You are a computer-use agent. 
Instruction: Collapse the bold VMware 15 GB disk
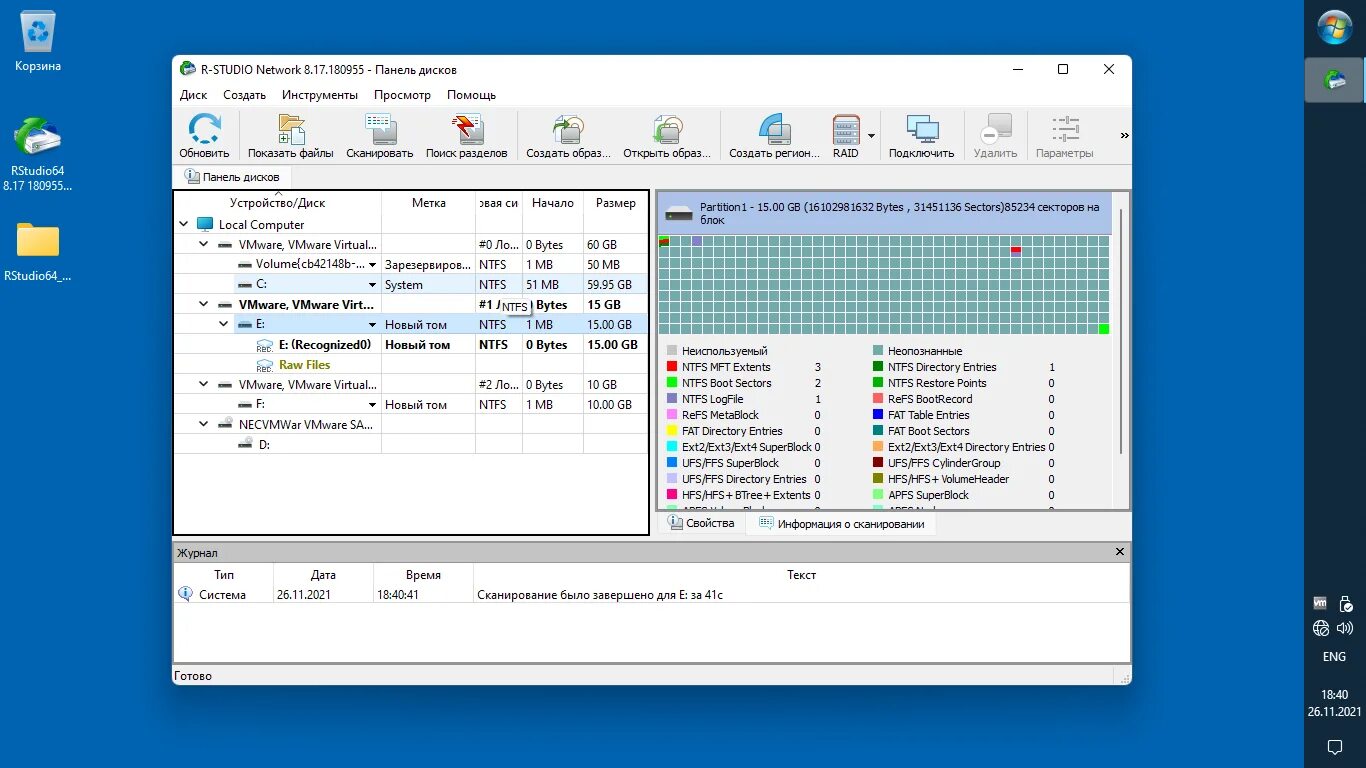point(204,305)
